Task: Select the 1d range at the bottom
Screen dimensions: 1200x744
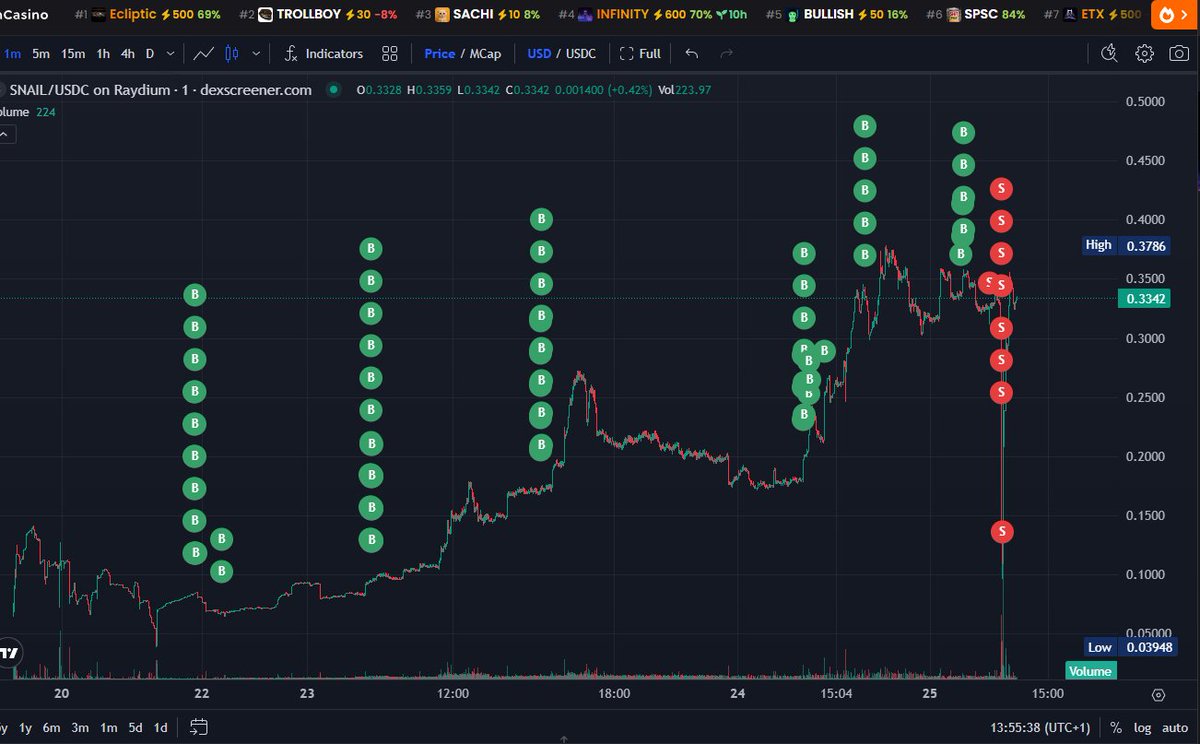Action: 160,728
